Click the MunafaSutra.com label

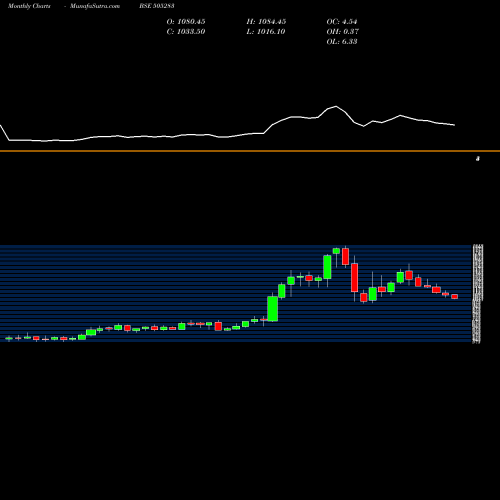[95, 6]
